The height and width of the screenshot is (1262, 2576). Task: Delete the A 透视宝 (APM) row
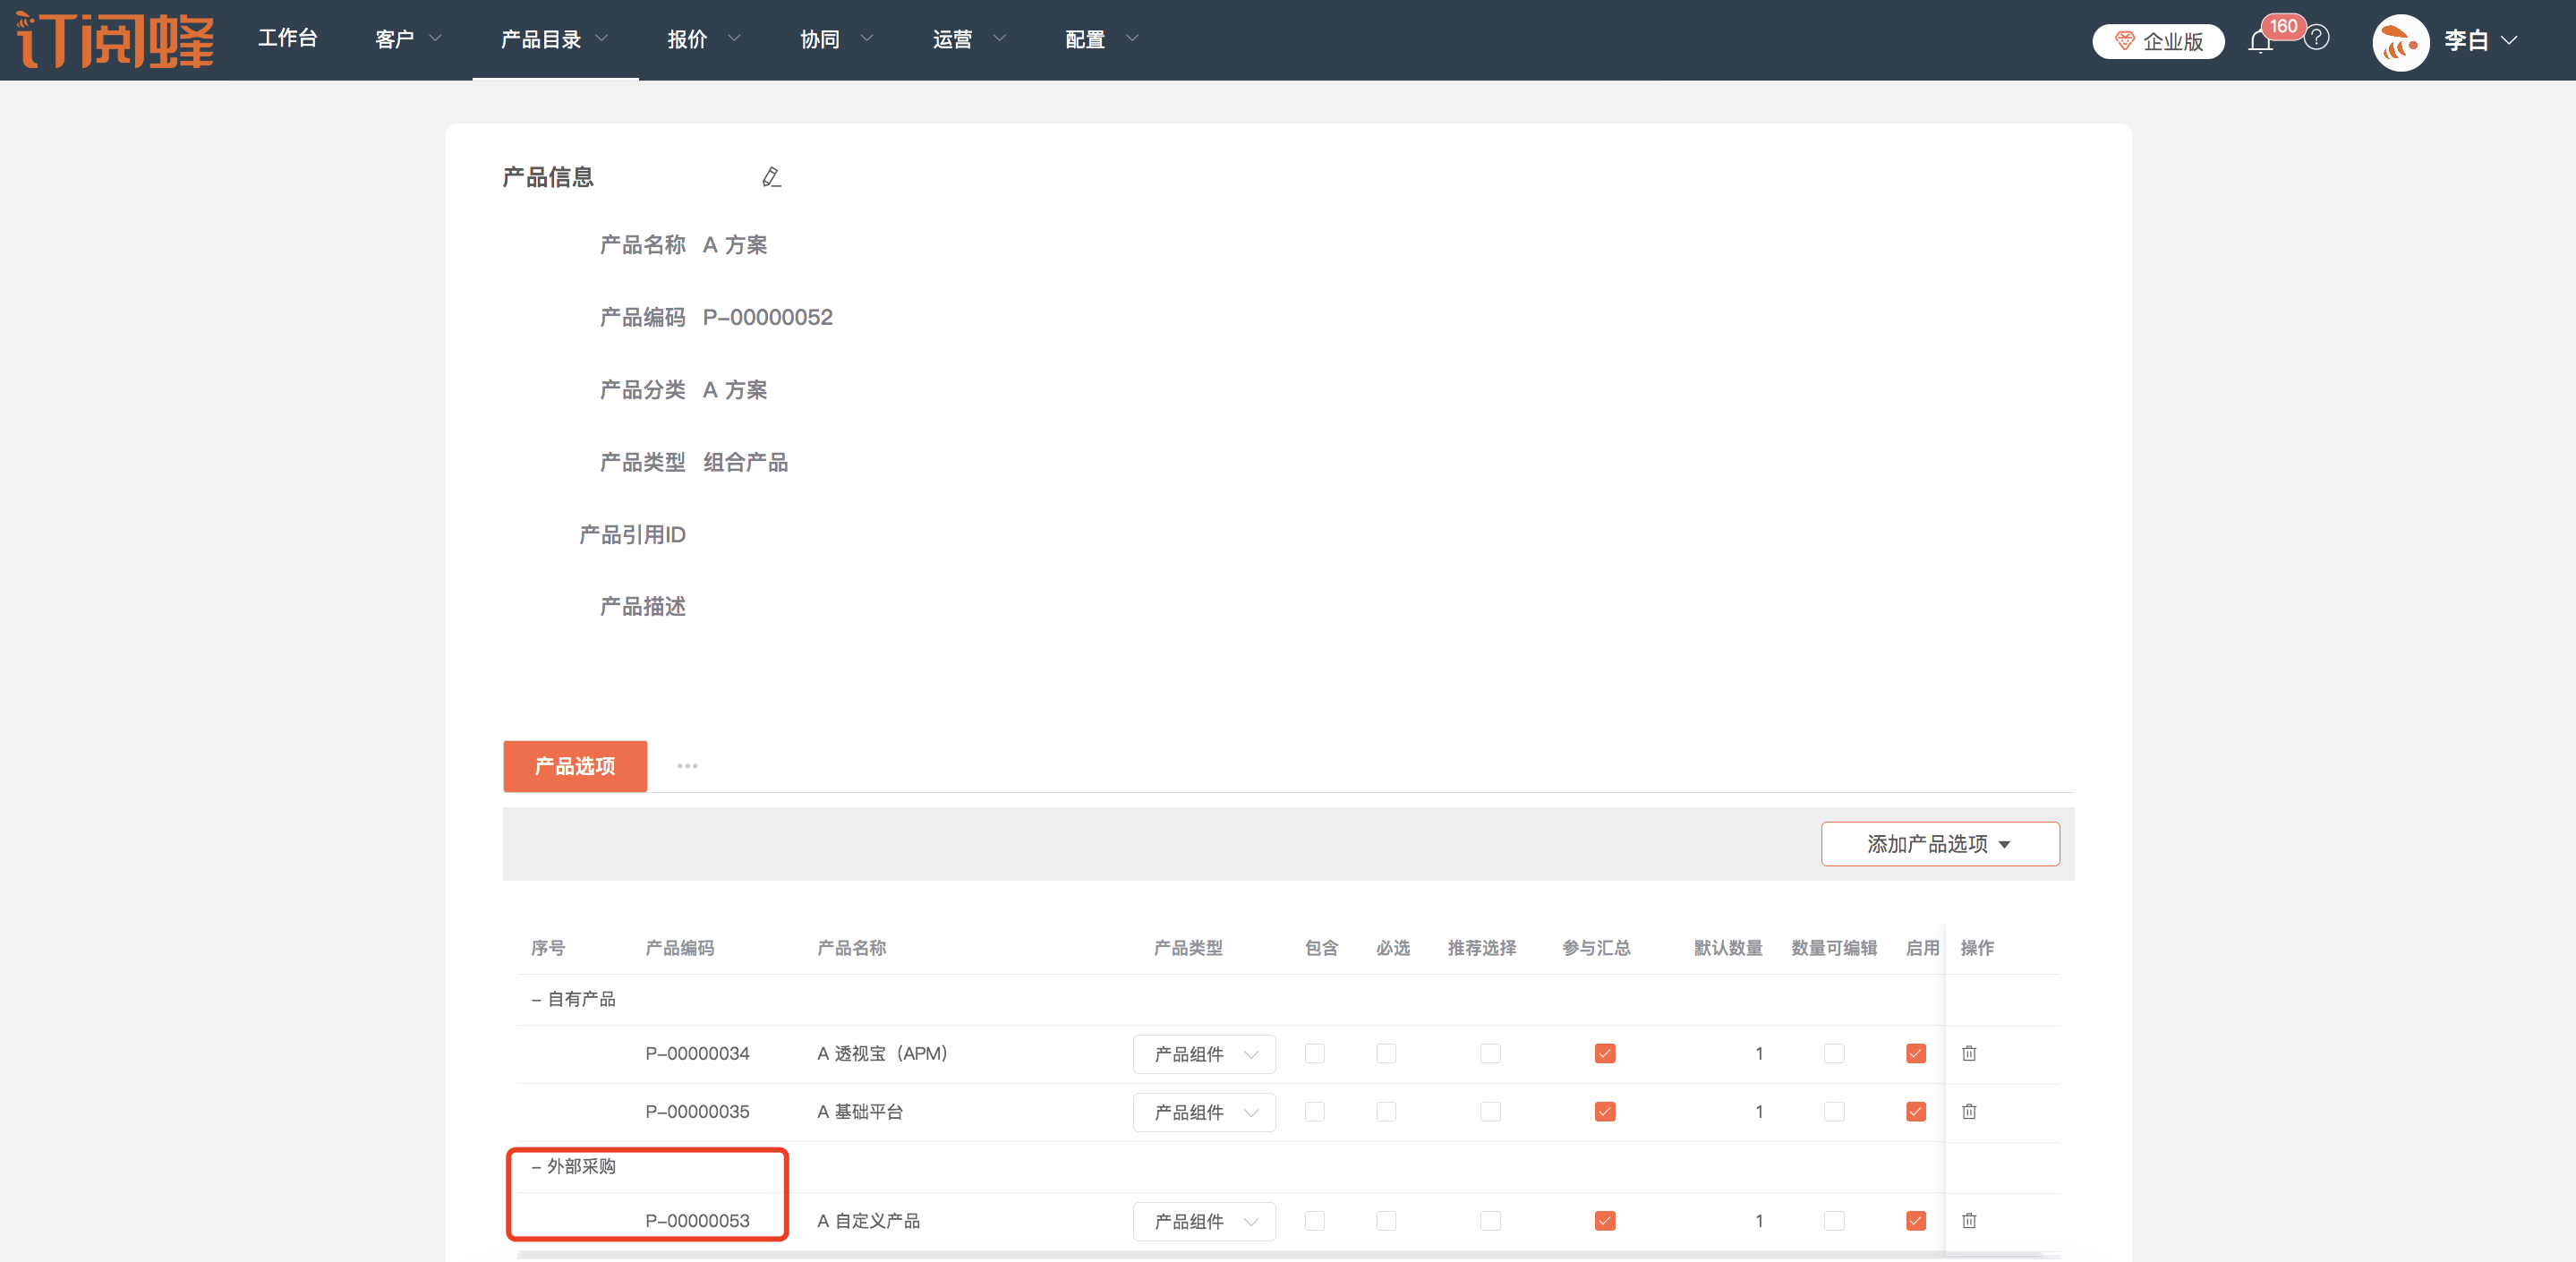point(1968,1053)
